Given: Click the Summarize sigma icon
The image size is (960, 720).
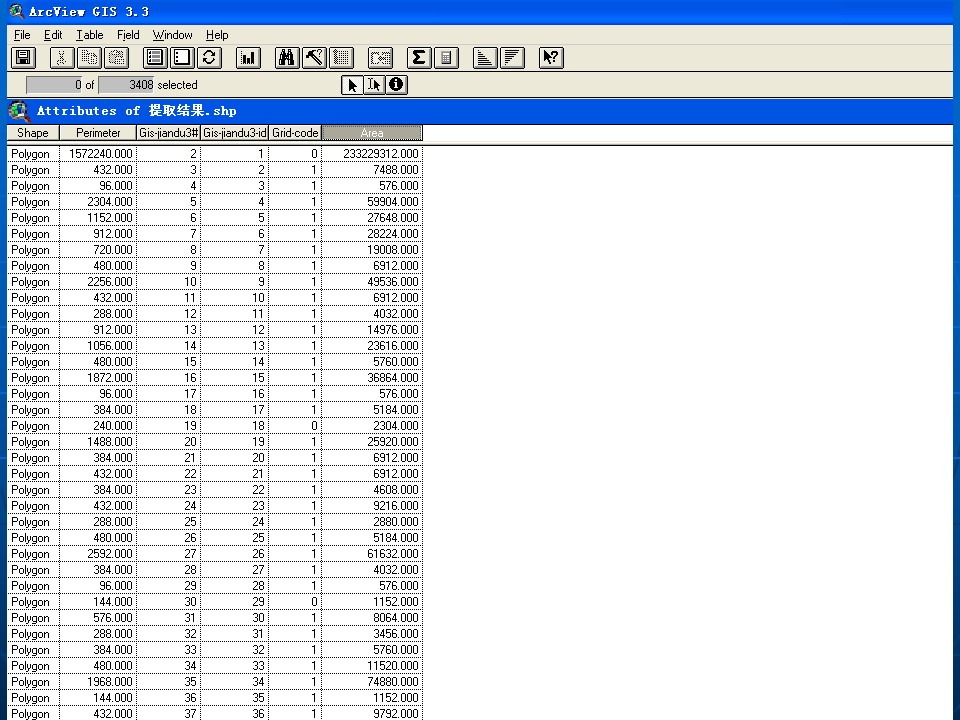Looking at the screenshot, I should click(x=419, y=58).
